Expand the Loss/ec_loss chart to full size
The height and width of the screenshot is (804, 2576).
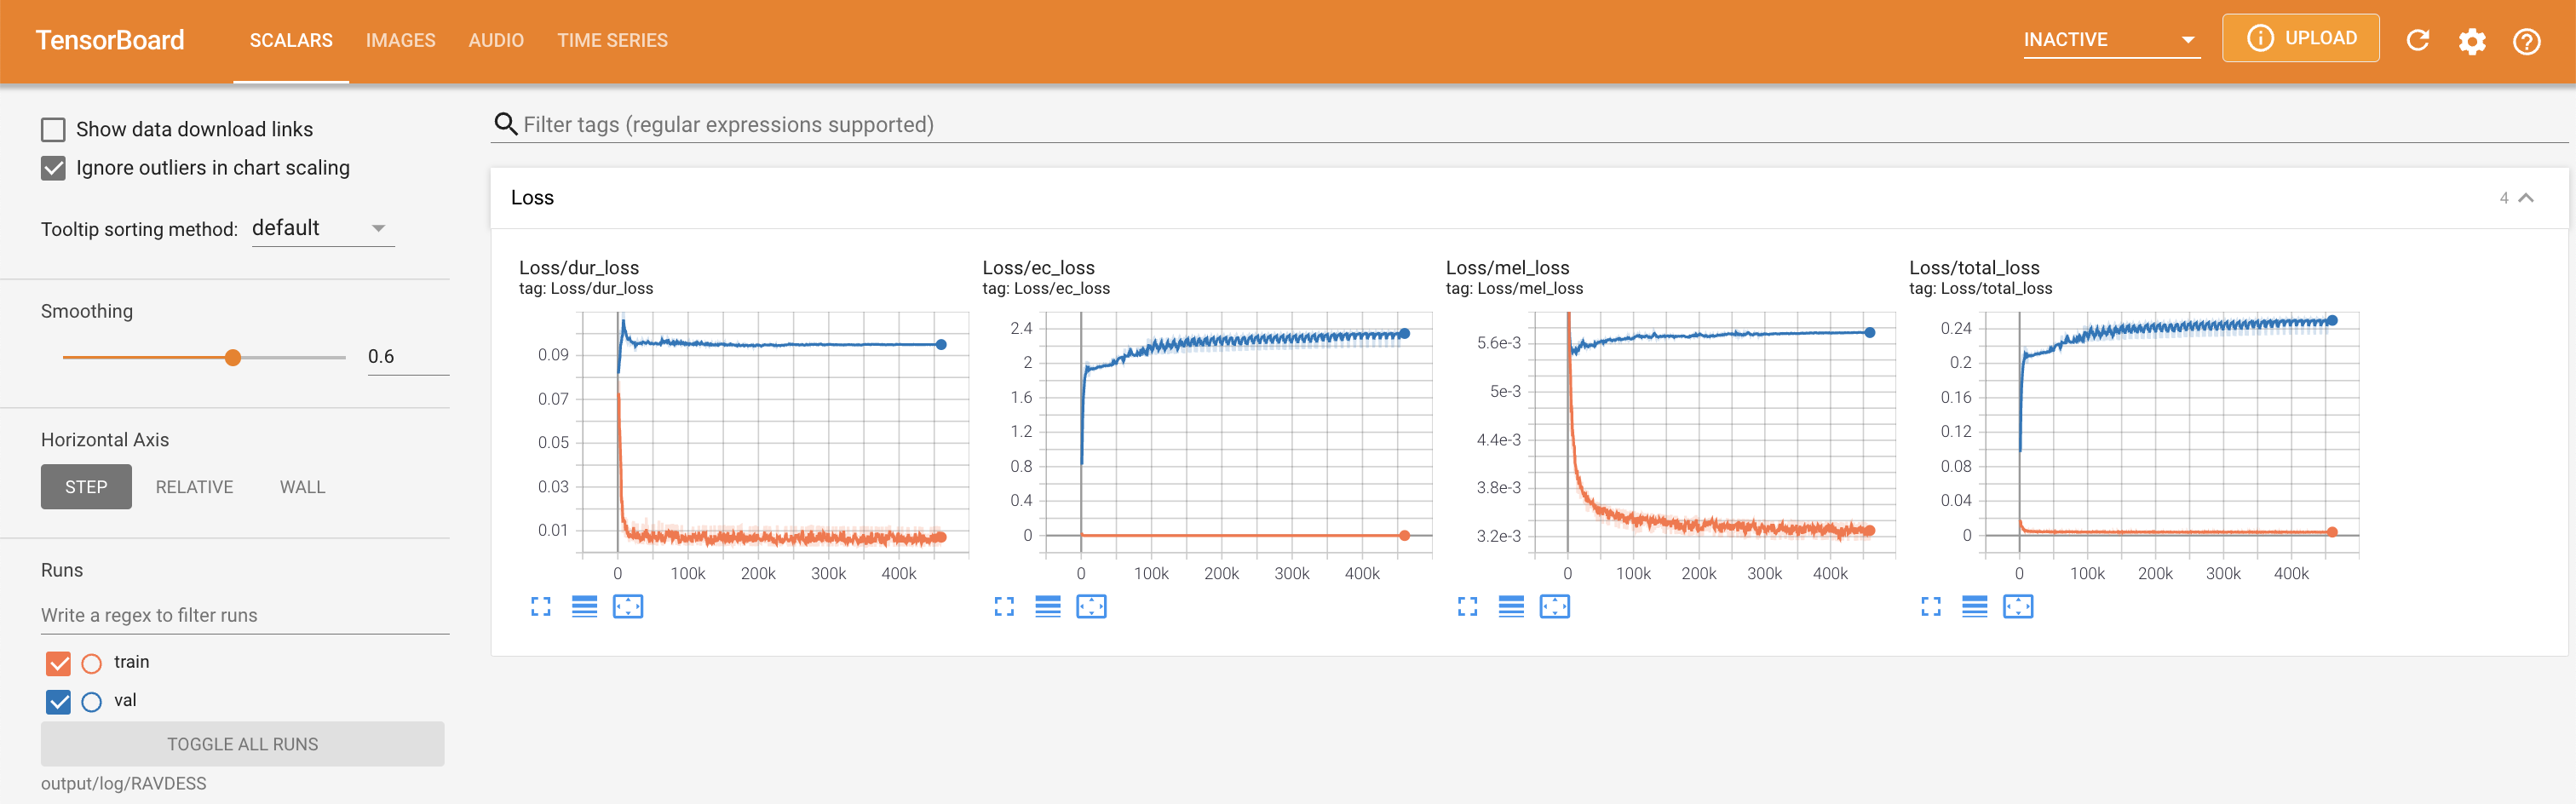pos(1004,606)
